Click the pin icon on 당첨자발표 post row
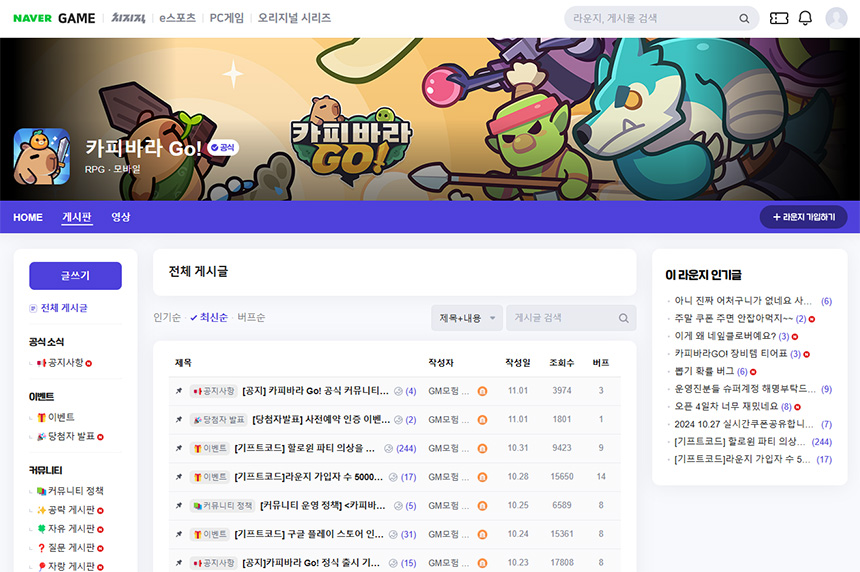The width and height of the screenshot is (860, 572). coord(179,420)
